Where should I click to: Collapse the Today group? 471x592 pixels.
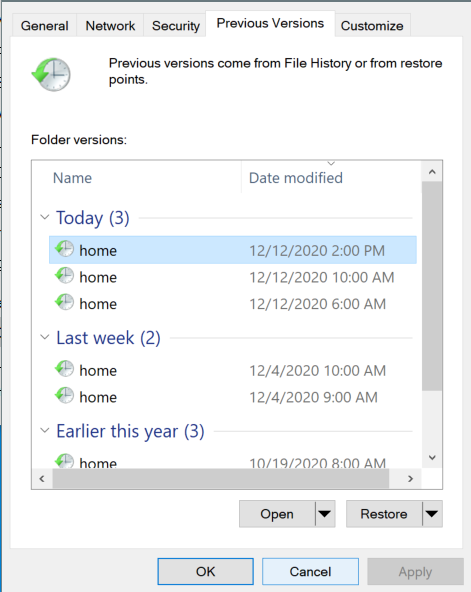[x=45, y=217]
